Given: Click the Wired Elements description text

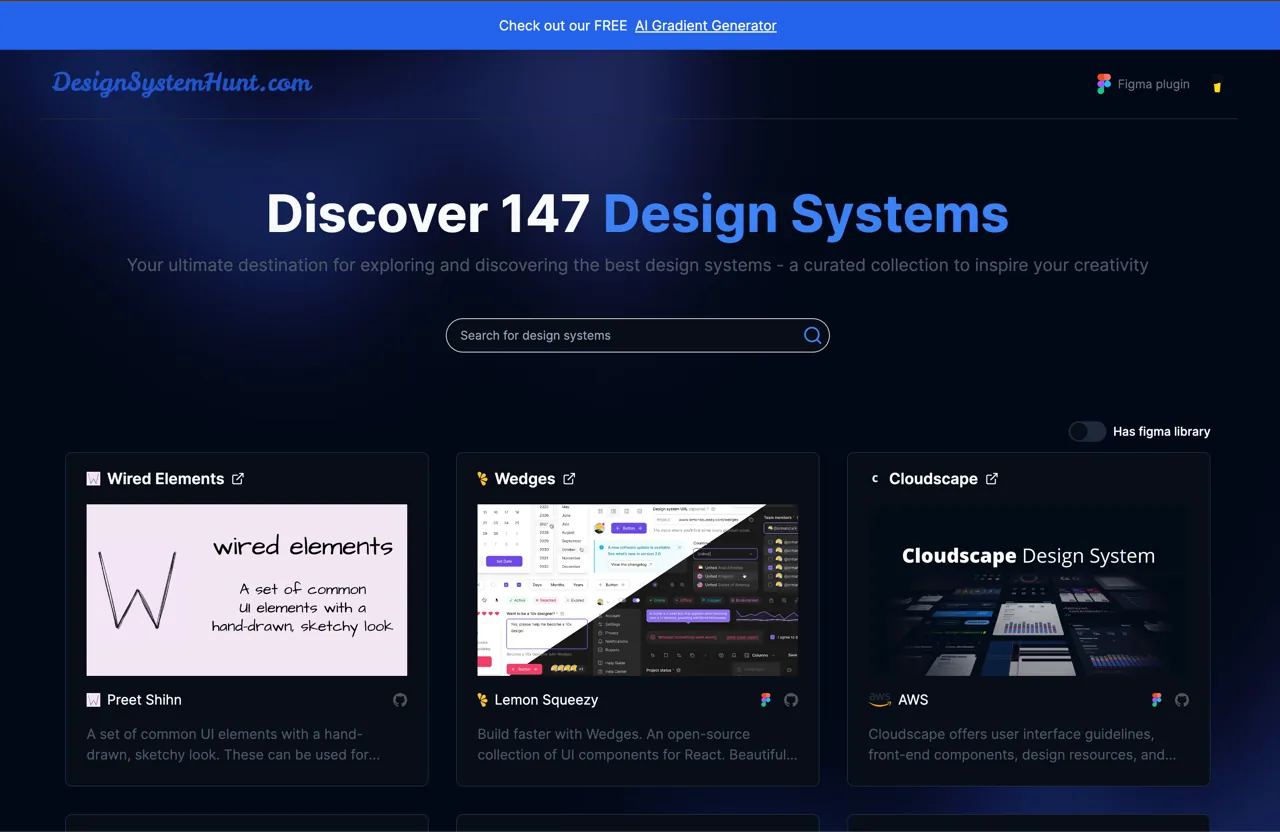Looking at the screenshot, I should [x=234, y=744].
